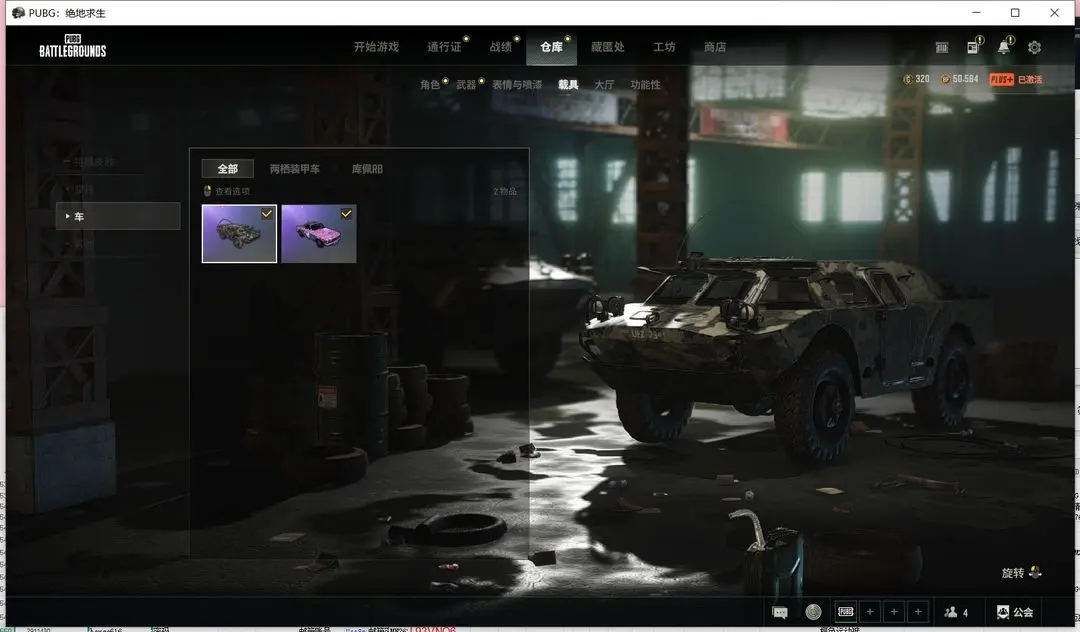Switch to 角色 sub-tab
Image resolution: width=1080 pixels, height=632 pixels.
click(x=430, y=85)
